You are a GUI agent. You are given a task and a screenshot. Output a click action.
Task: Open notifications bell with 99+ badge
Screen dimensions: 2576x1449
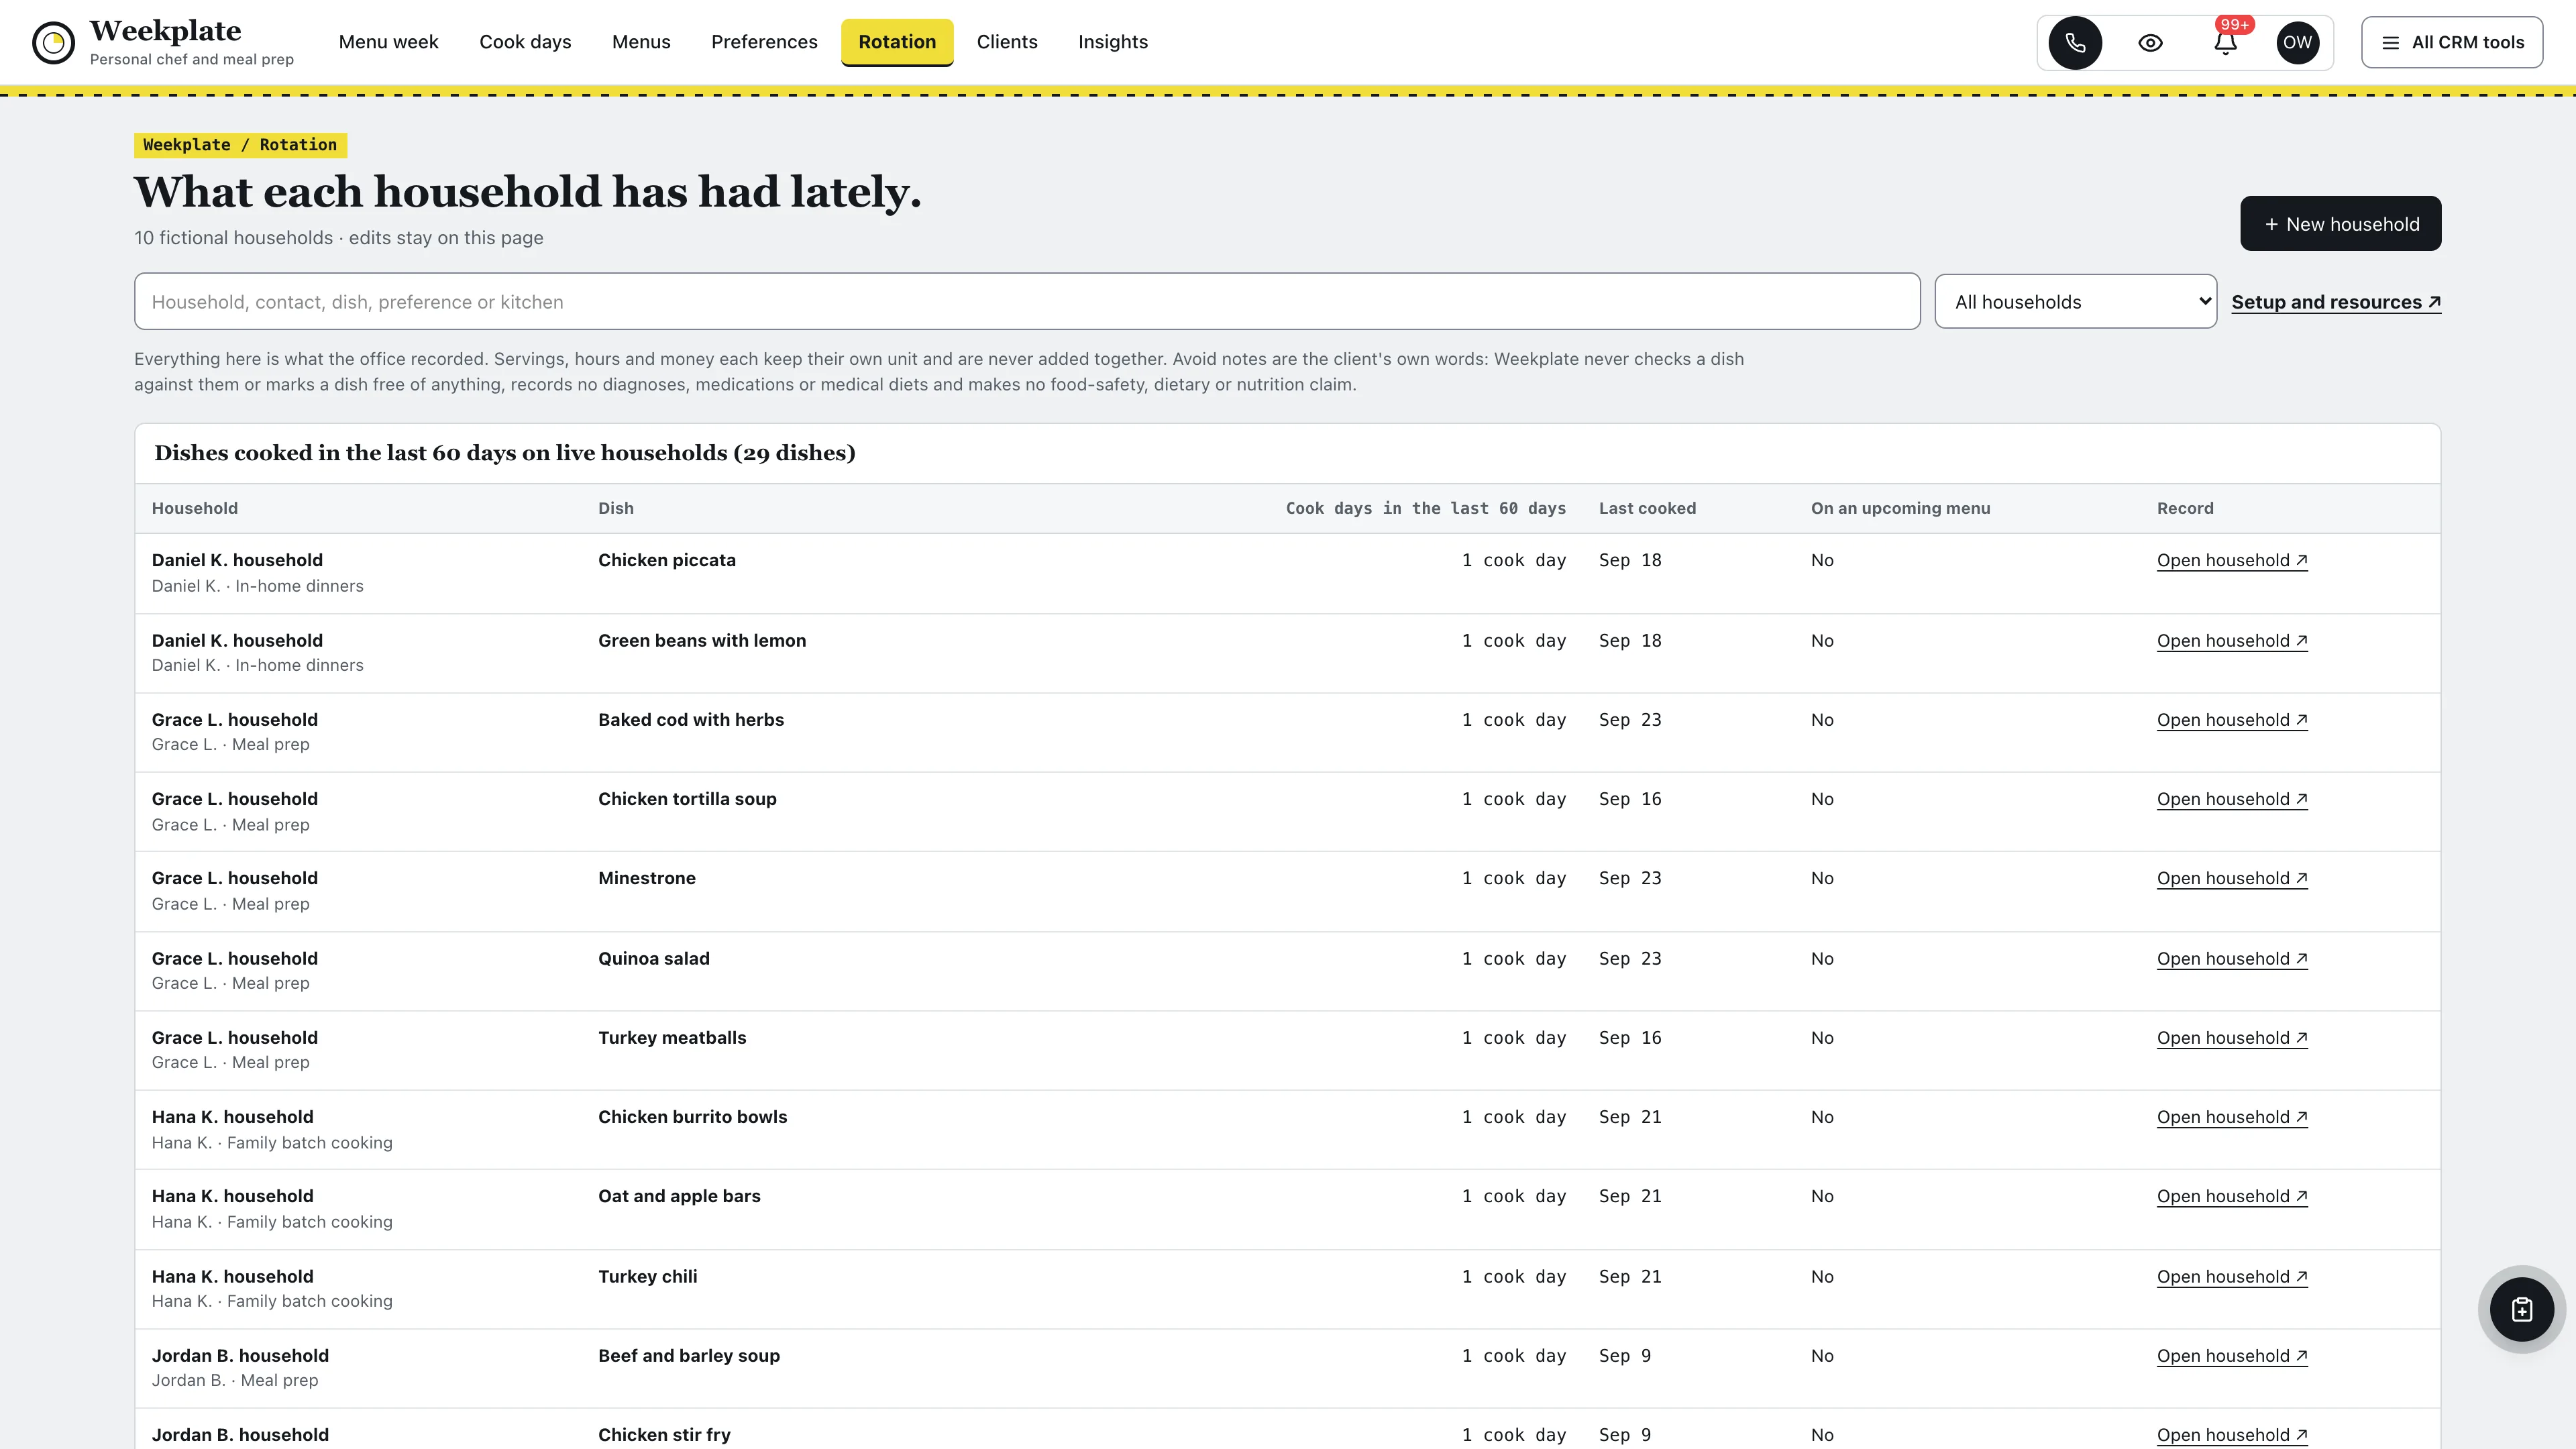pos(2225,43)
